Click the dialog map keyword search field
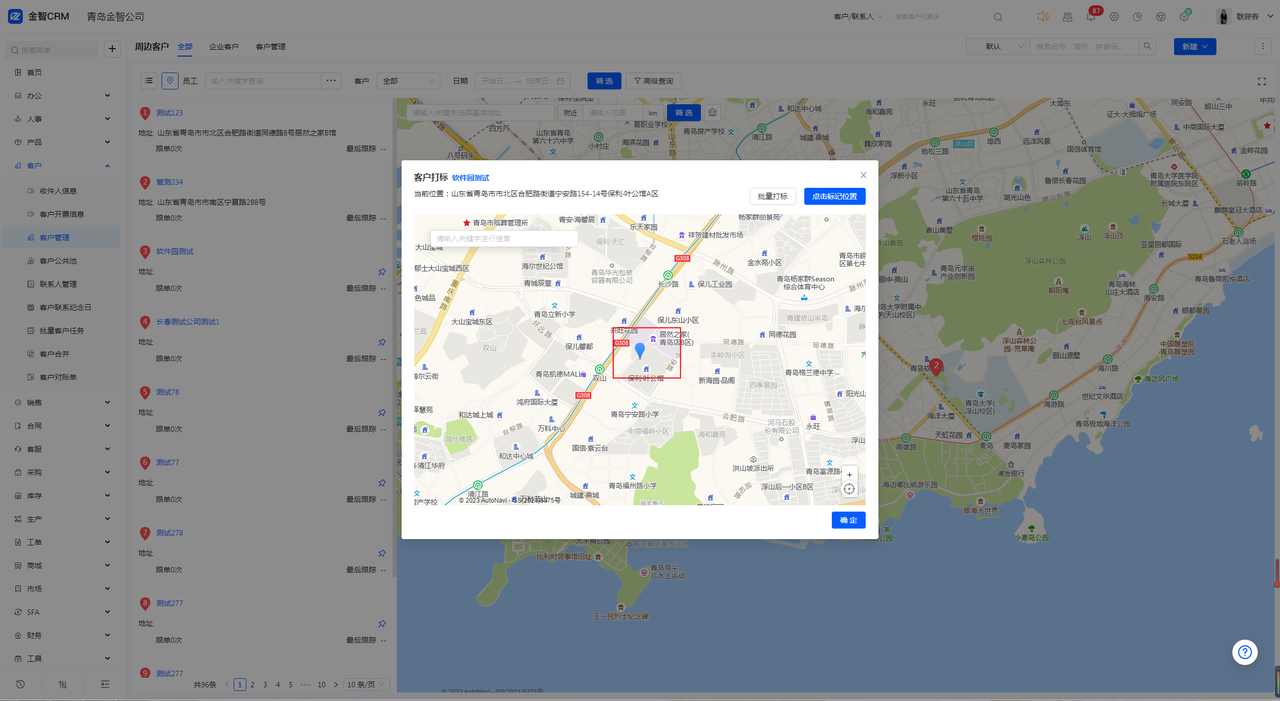Image resolution: width=1280 pixels, height=701 pixels. click(504, 238)
